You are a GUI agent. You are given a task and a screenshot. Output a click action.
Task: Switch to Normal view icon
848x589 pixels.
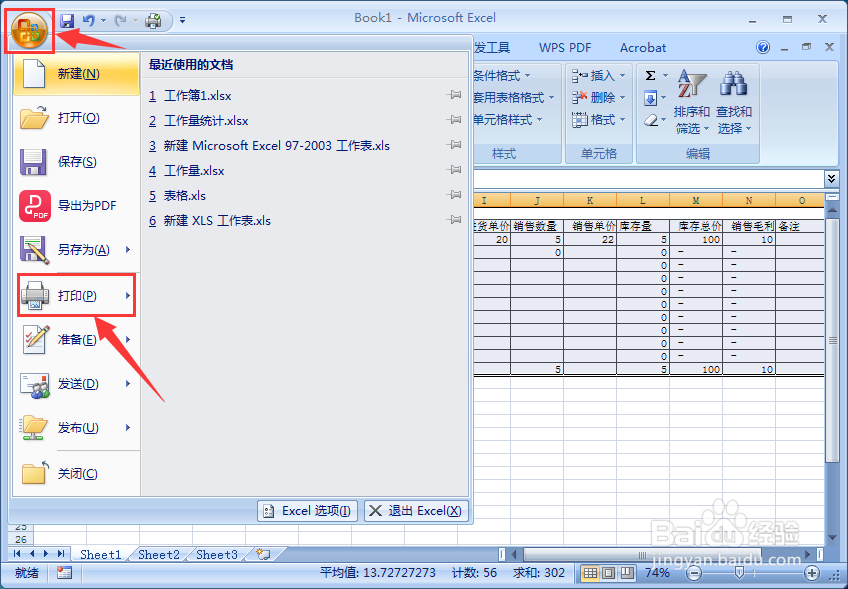[590, 573]
